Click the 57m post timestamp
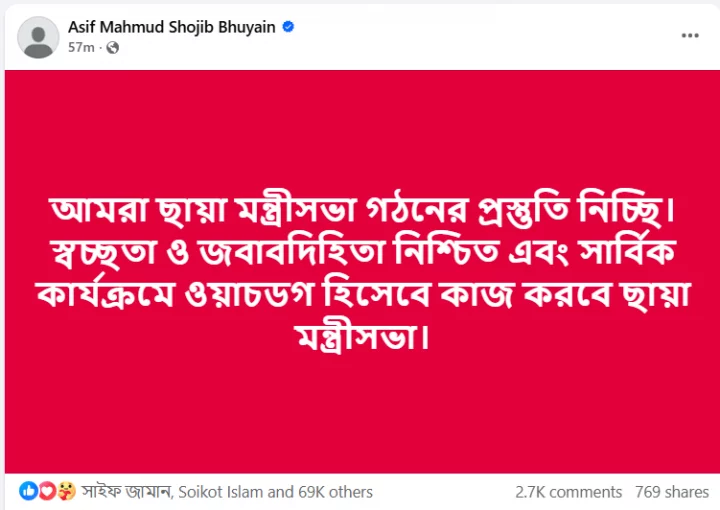The width and height of the screenshot is (720, 510). 81,47
